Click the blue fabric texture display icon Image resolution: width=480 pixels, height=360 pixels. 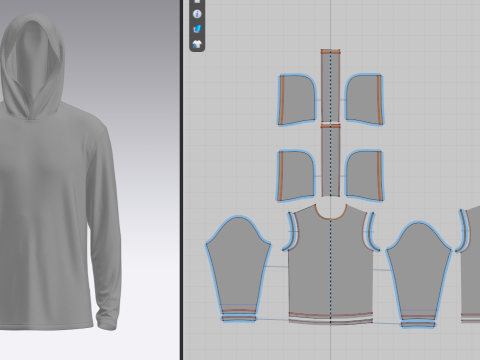pyautogui.click(x=197, y=29)
